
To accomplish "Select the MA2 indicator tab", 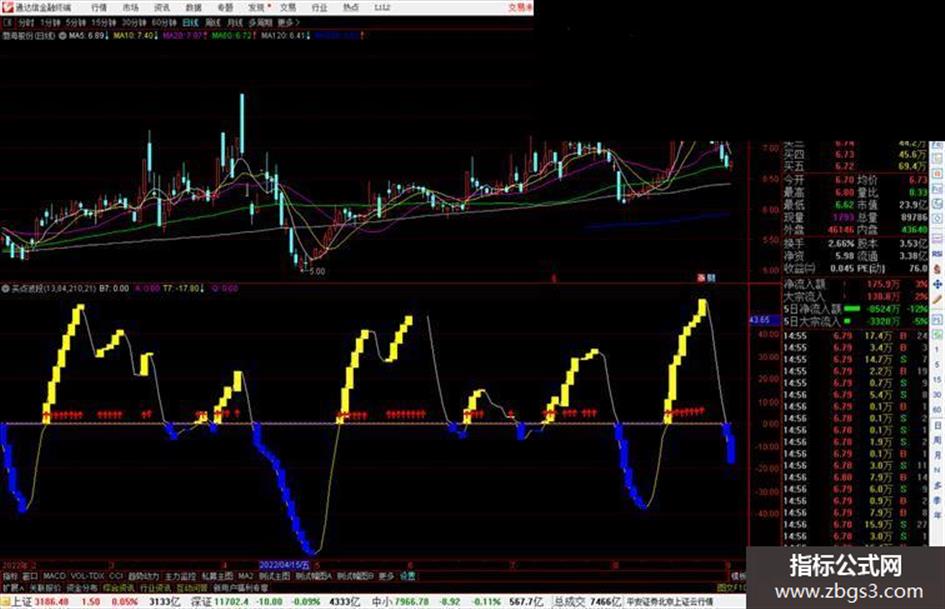I will pos(245,576).
